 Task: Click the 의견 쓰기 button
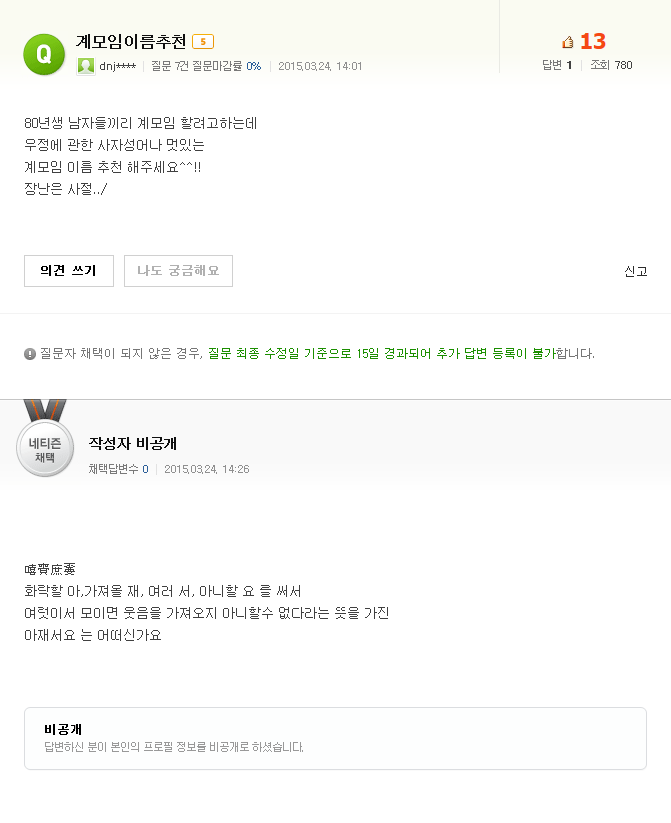(x=69, y=271)
